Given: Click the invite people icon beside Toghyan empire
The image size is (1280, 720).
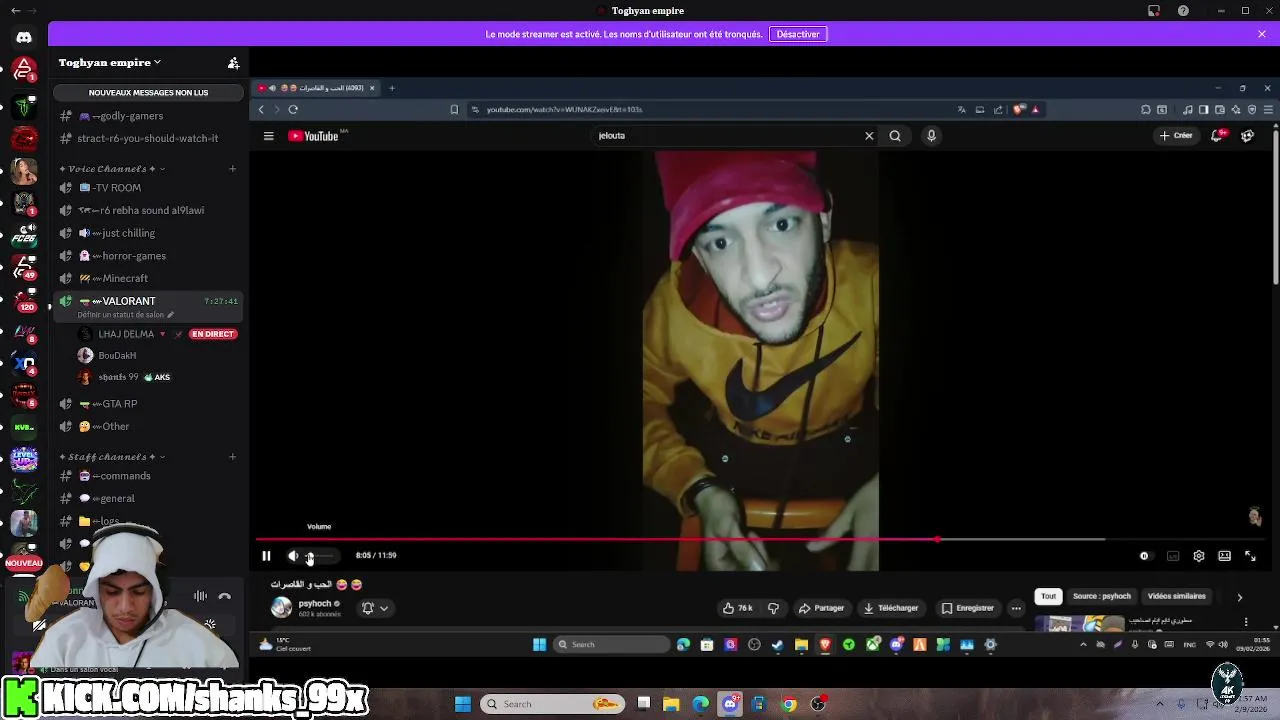Looking at the screenshot, I should point(233,63).
